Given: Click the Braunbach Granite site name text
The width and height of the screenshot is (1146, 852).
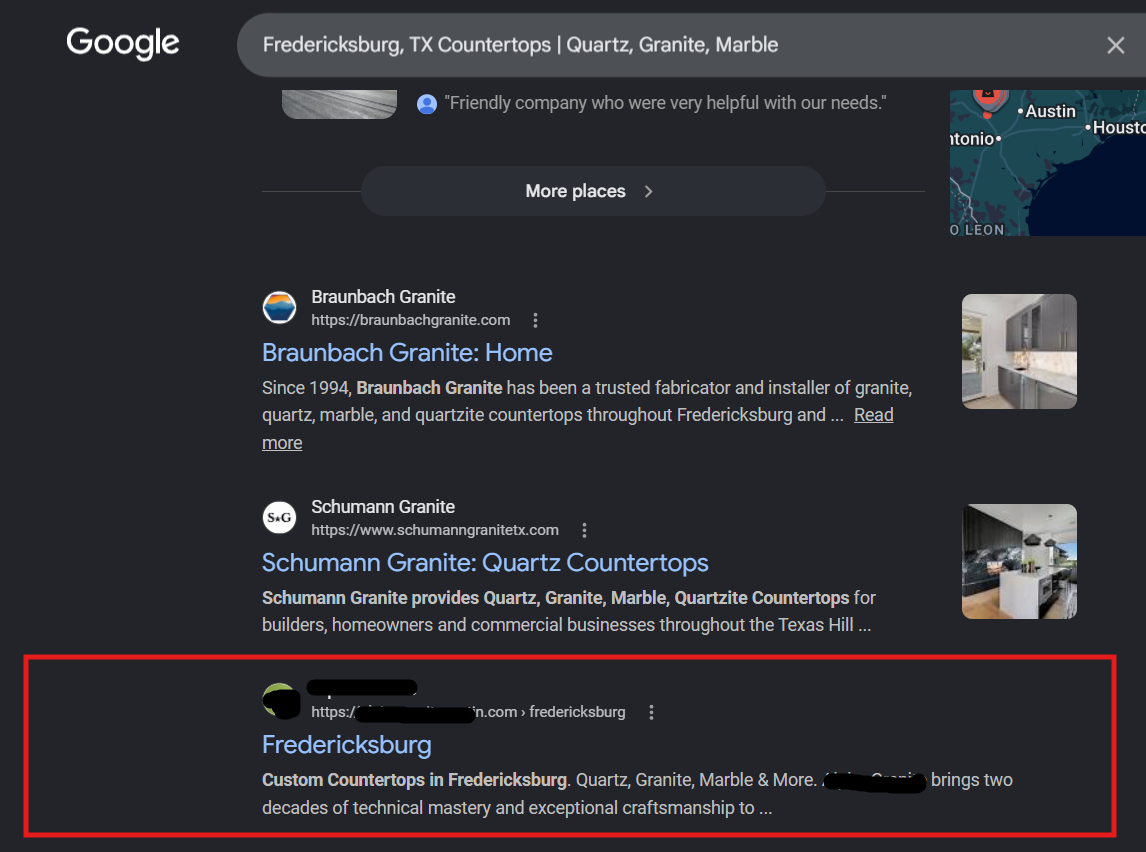Looking at the screenshot, I should (x=383, y=297).
